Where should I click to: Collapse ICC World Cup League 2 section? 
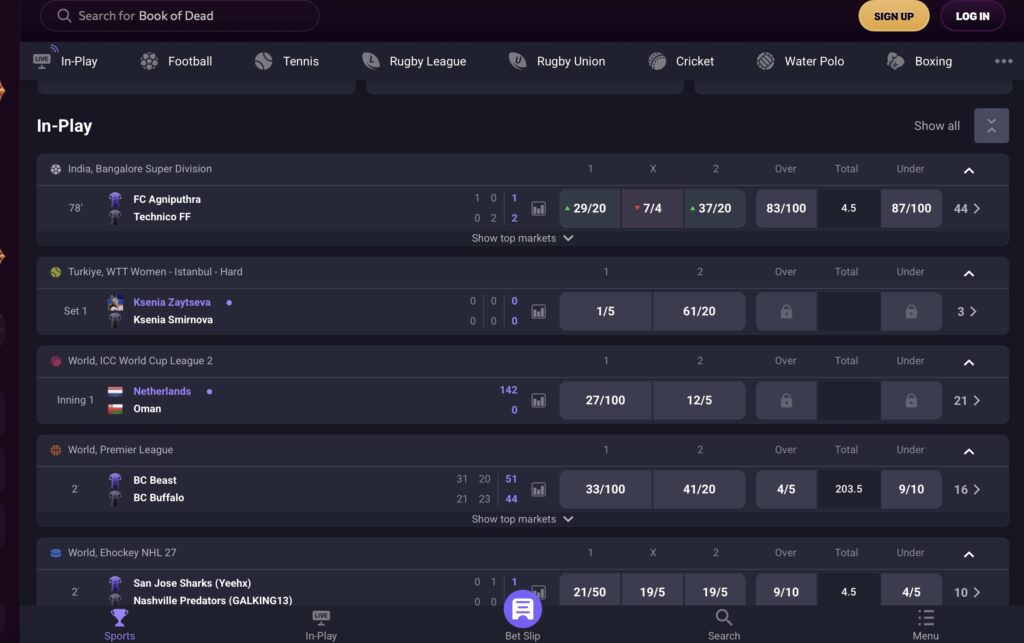[x=969, y=362]
